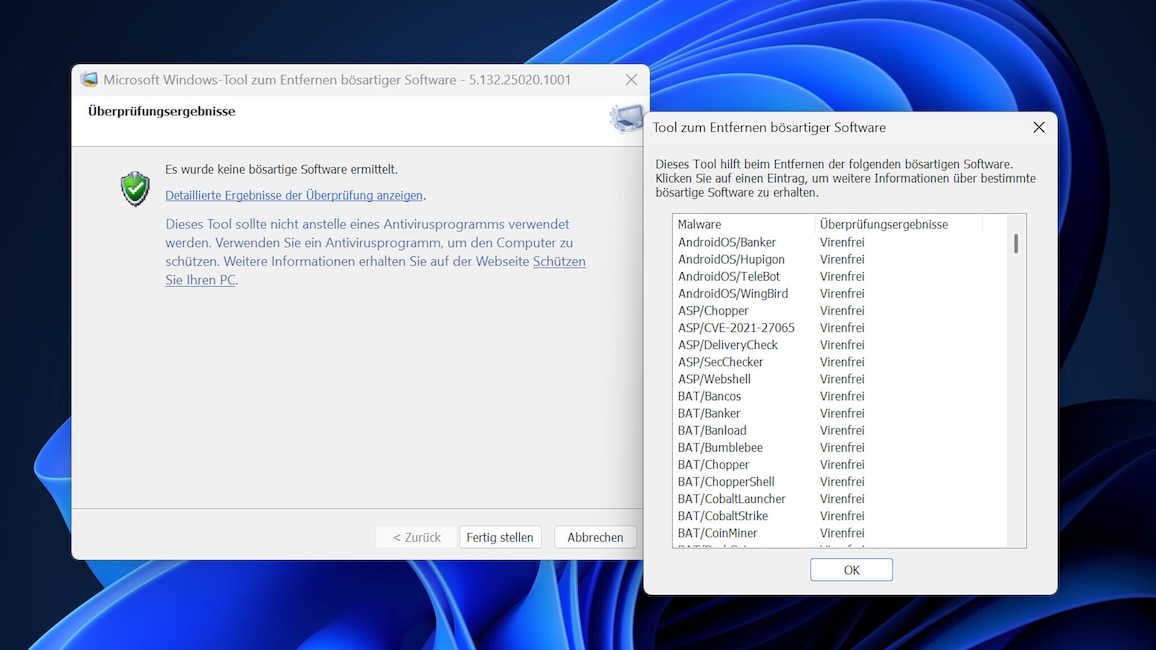Click the malware list scrollbar thumb
The width and height of the screenshot is (1156, 650).
1016,243
